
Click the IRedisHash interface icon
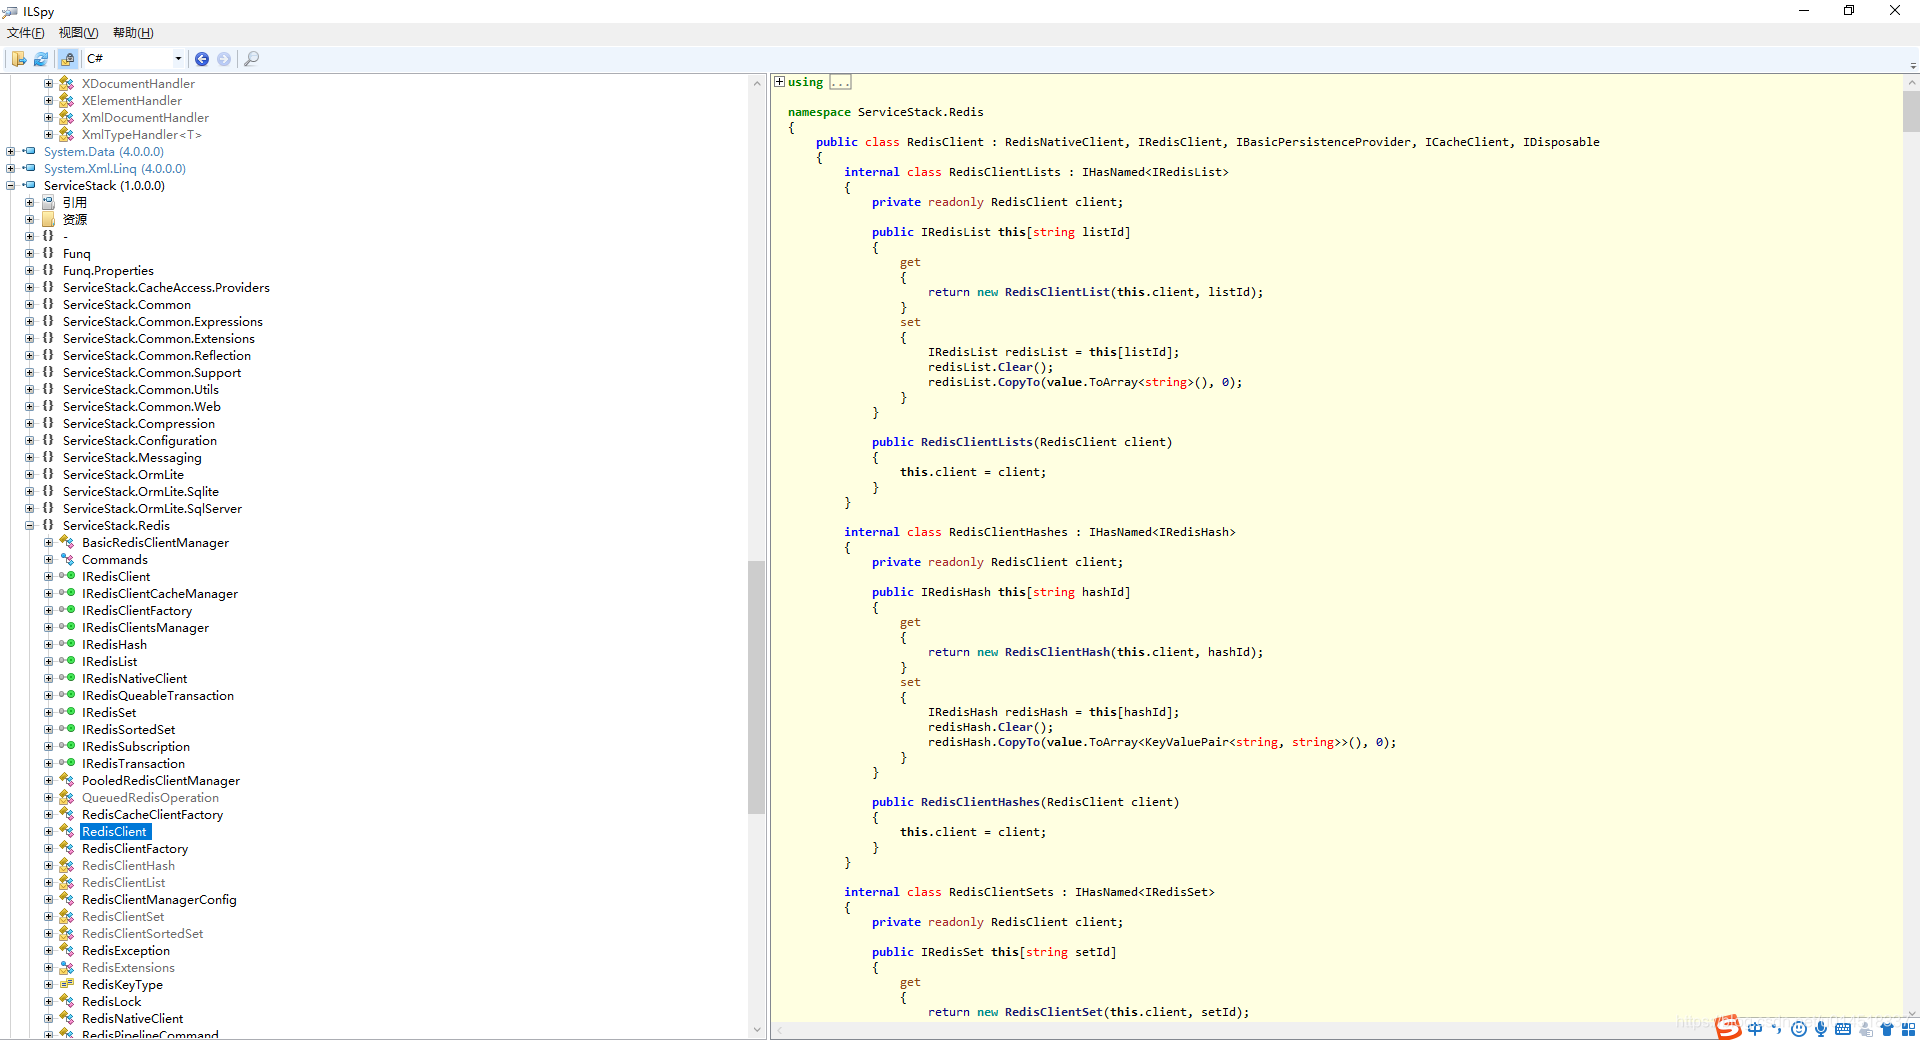coord(67,645)
